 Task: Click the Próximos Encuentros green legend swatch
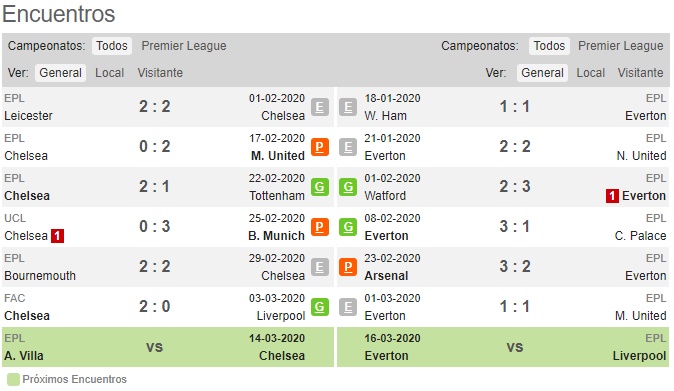(13, 380)
